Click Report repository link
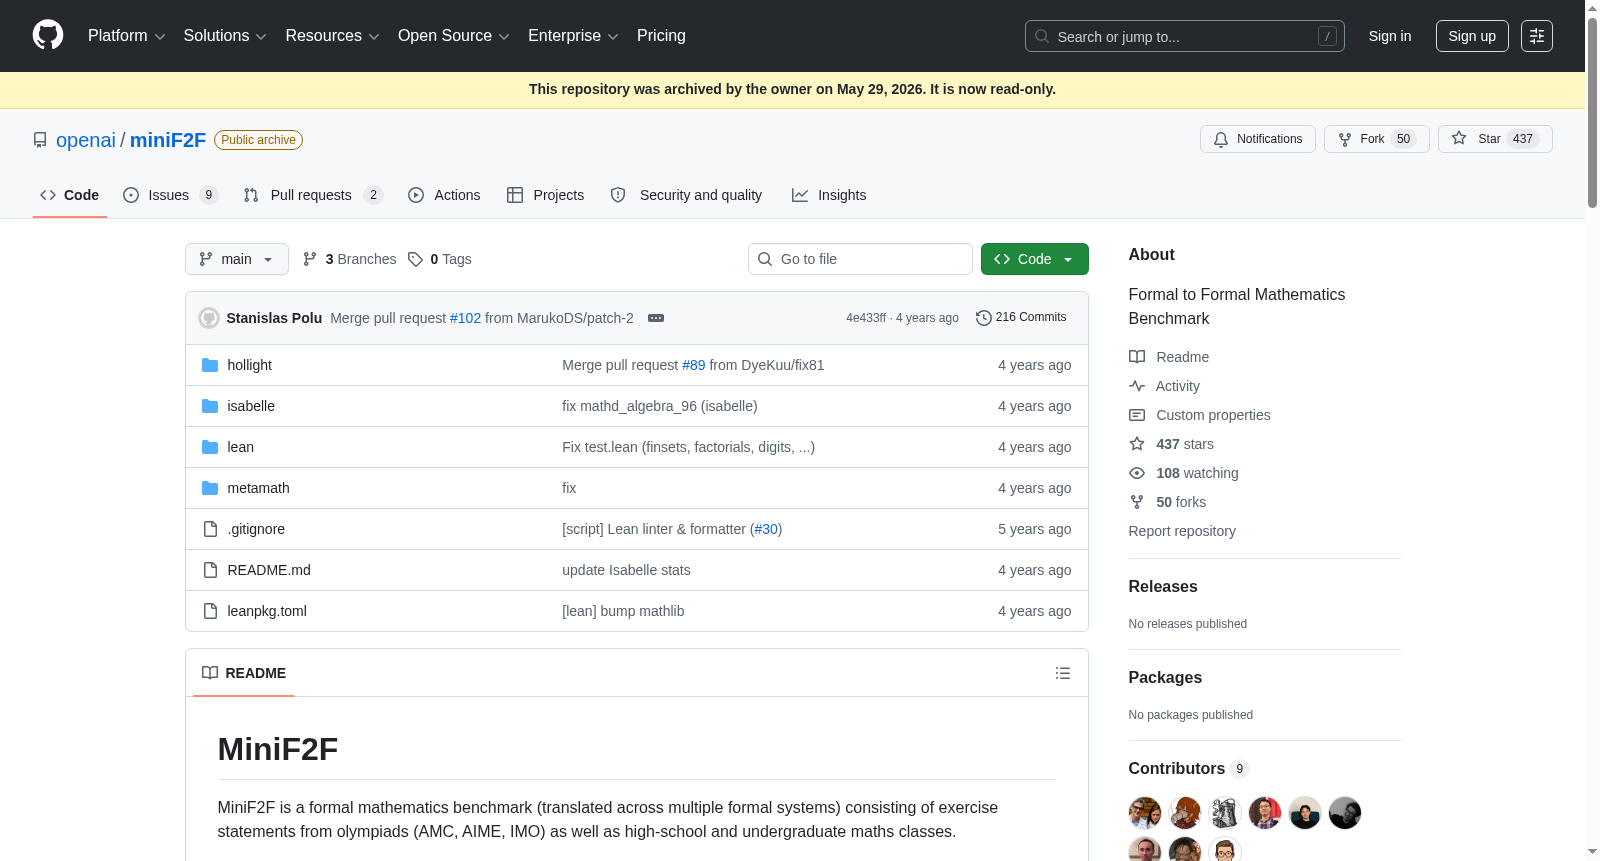 pyautogui.click(x=1182, y=531)
